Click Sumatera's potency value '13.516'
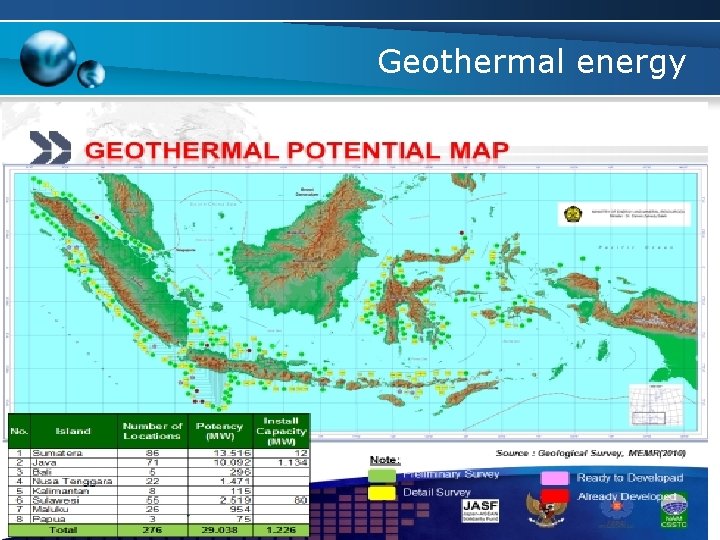This screenshot has width=720, height=540. tap(232, 453)
